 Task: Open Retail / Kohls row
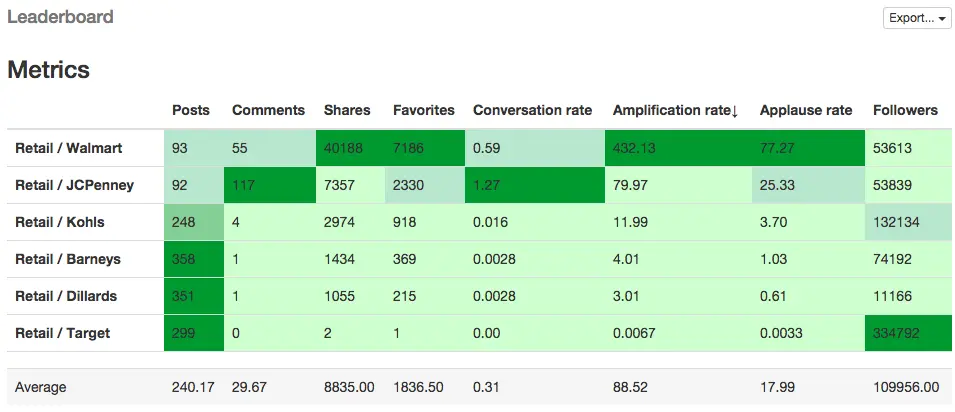[60, 222]
